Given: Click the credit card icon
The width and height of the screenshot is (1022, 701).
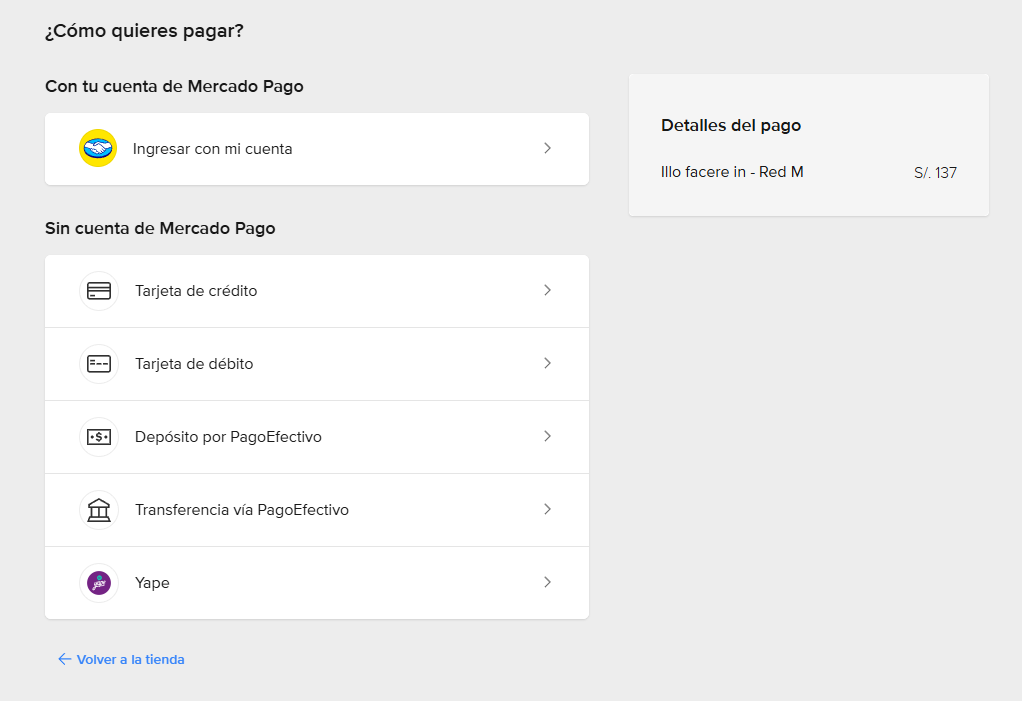Looking at the screenshot, I should (x=99, y=291).
